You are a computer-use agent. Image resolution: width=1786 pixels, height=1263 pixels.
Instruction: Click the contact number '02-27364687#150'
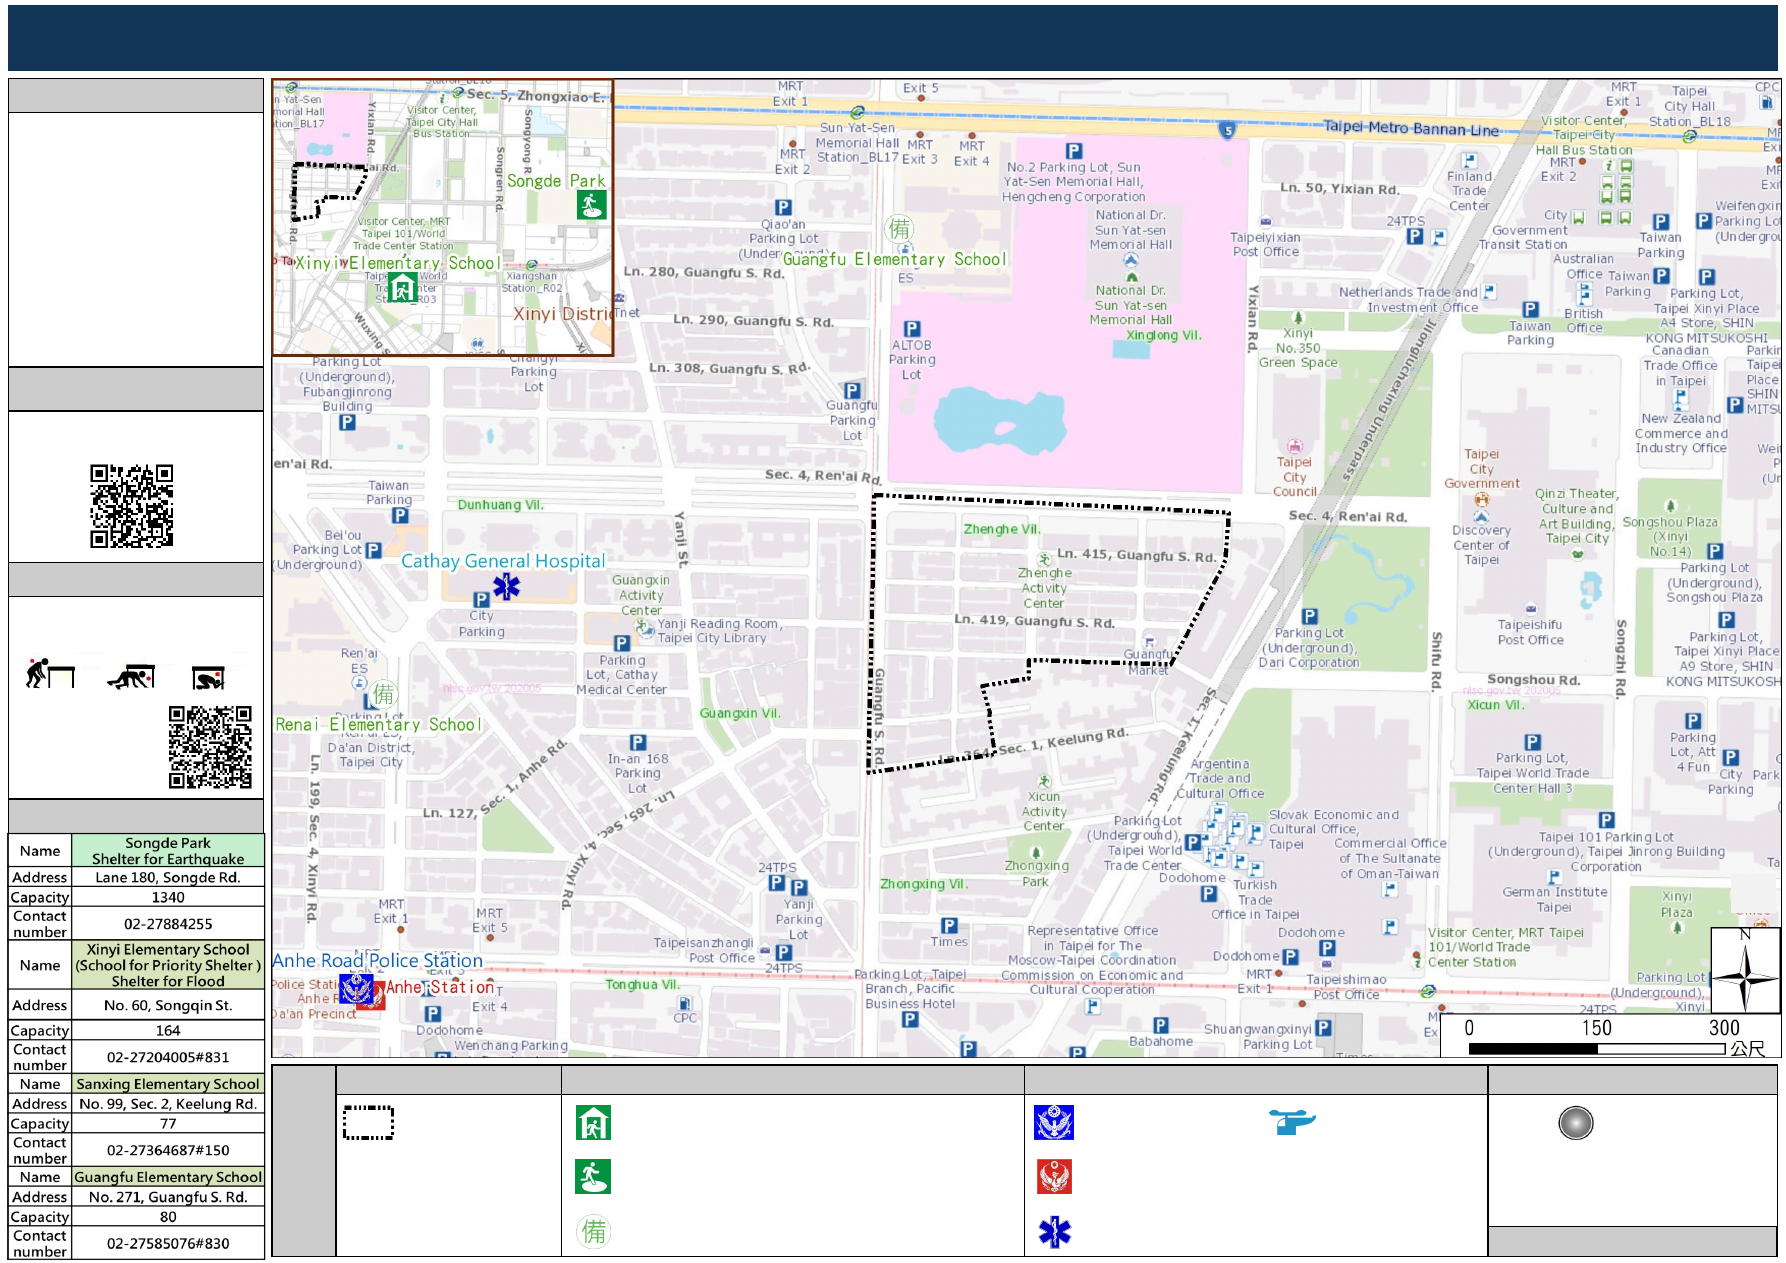coord(168,1150)
